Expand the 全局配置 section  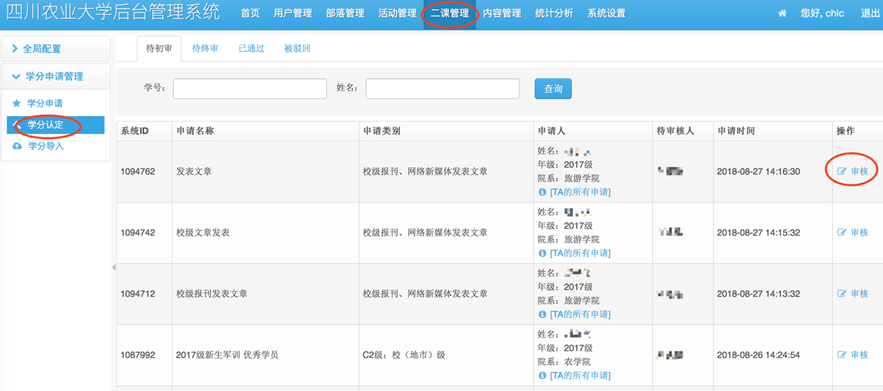point(56,49)
